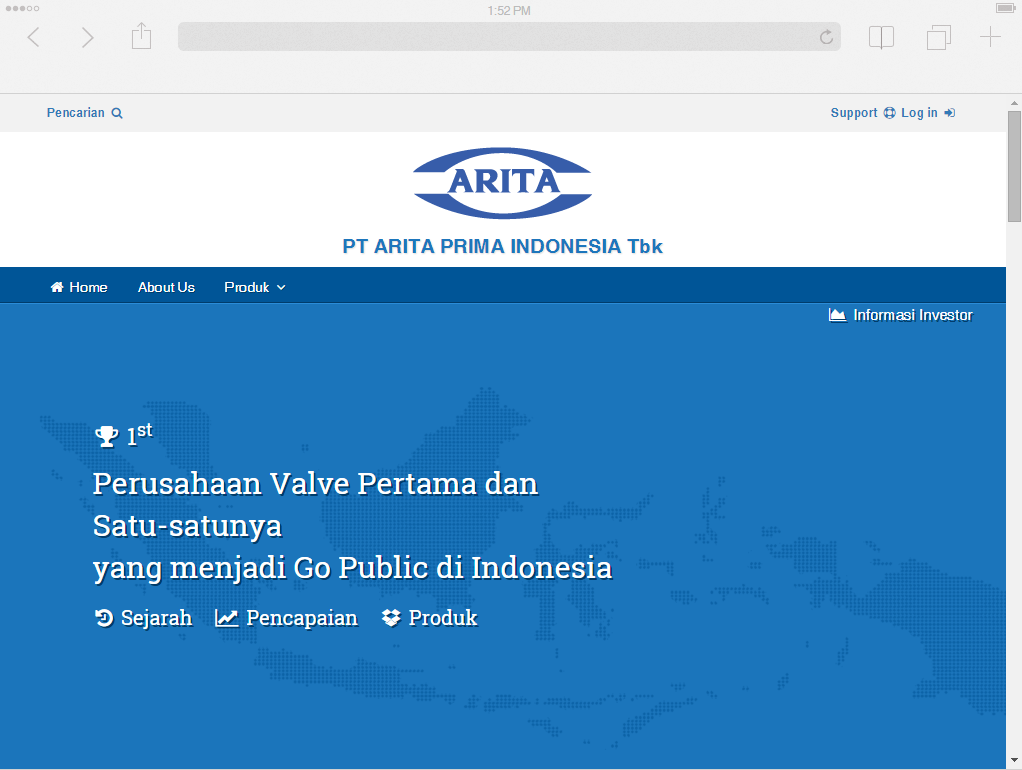
Task: Click the house icon in navigation bar
Action: (x=57, y=287)
